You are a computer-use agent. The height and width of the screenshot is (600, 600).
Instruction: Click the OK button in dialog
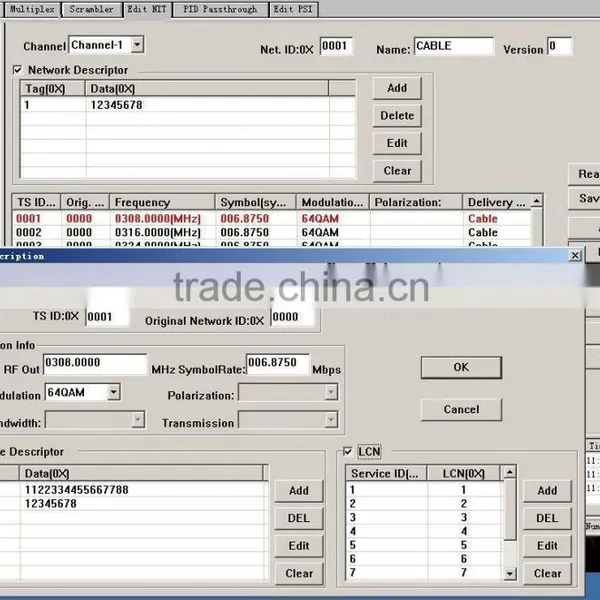(x=461, y=367)
